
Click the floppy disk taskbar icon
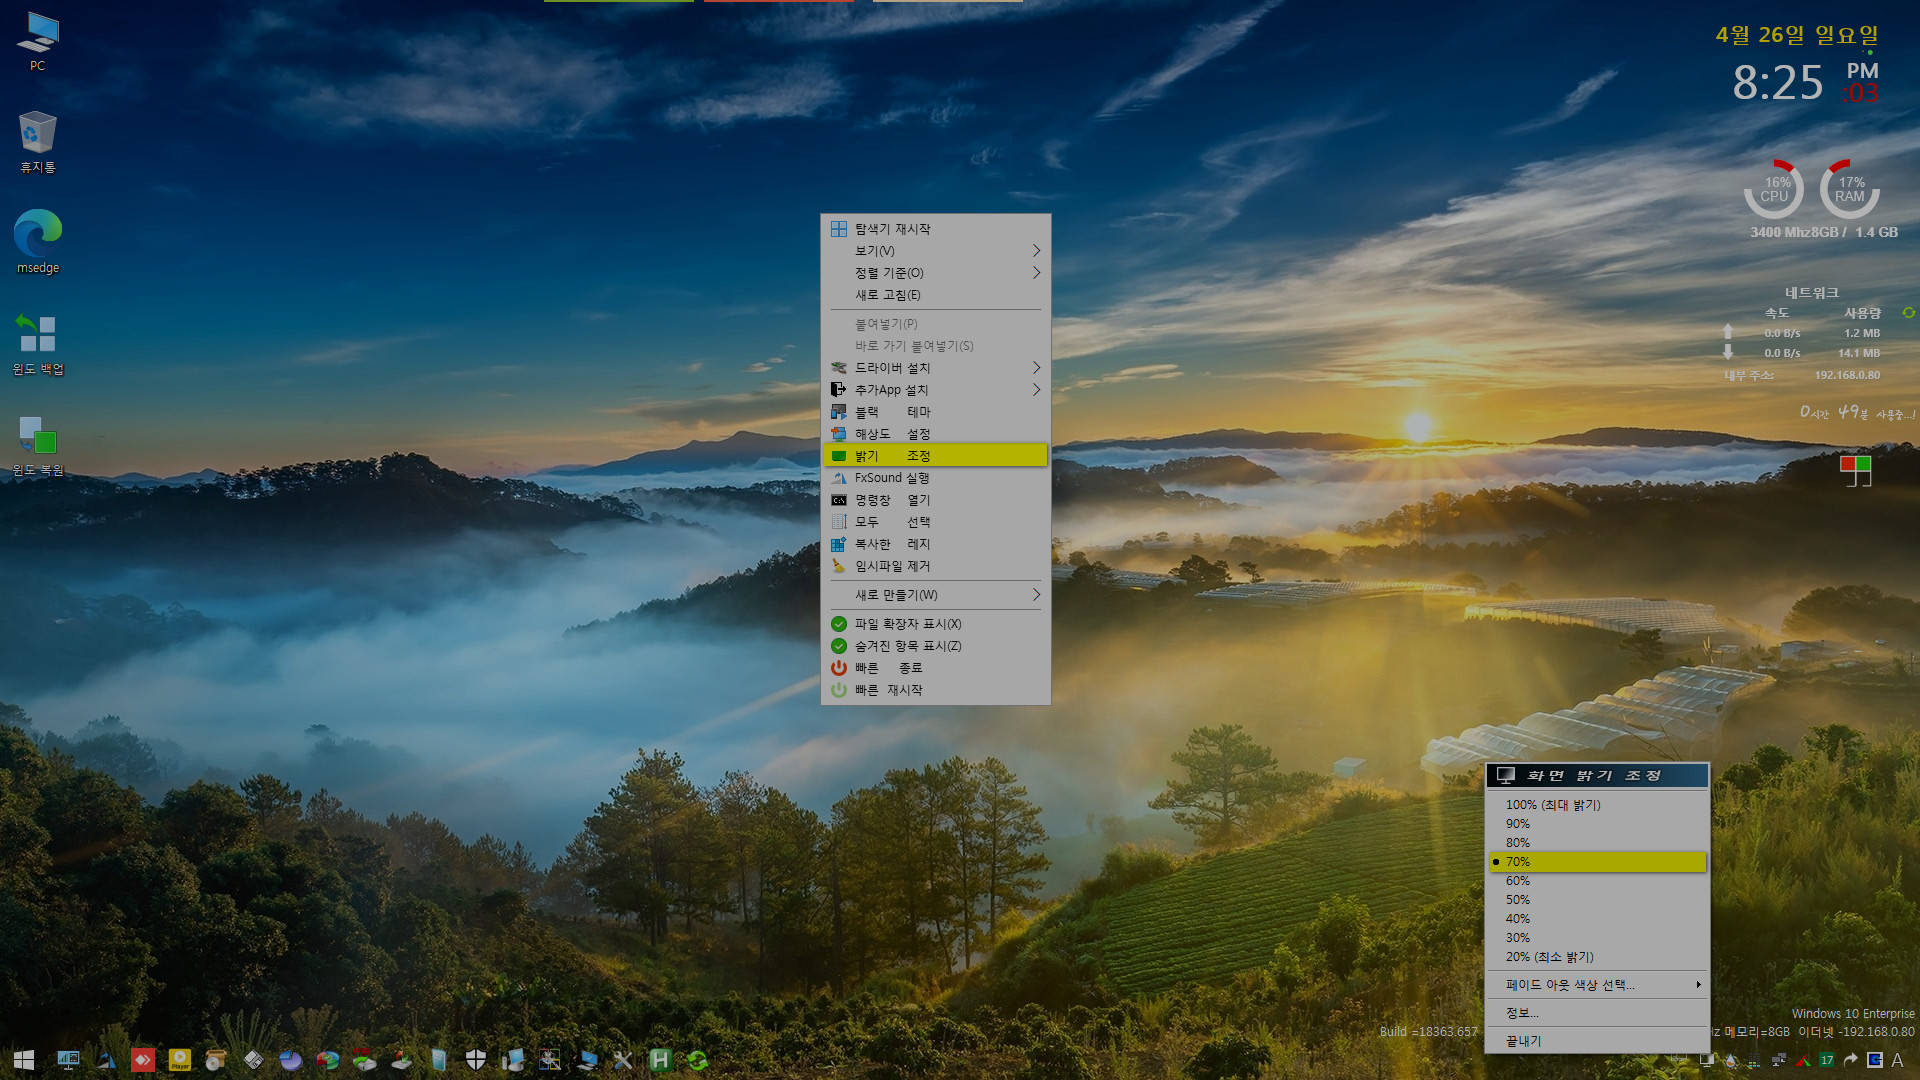coord(254,1059)
